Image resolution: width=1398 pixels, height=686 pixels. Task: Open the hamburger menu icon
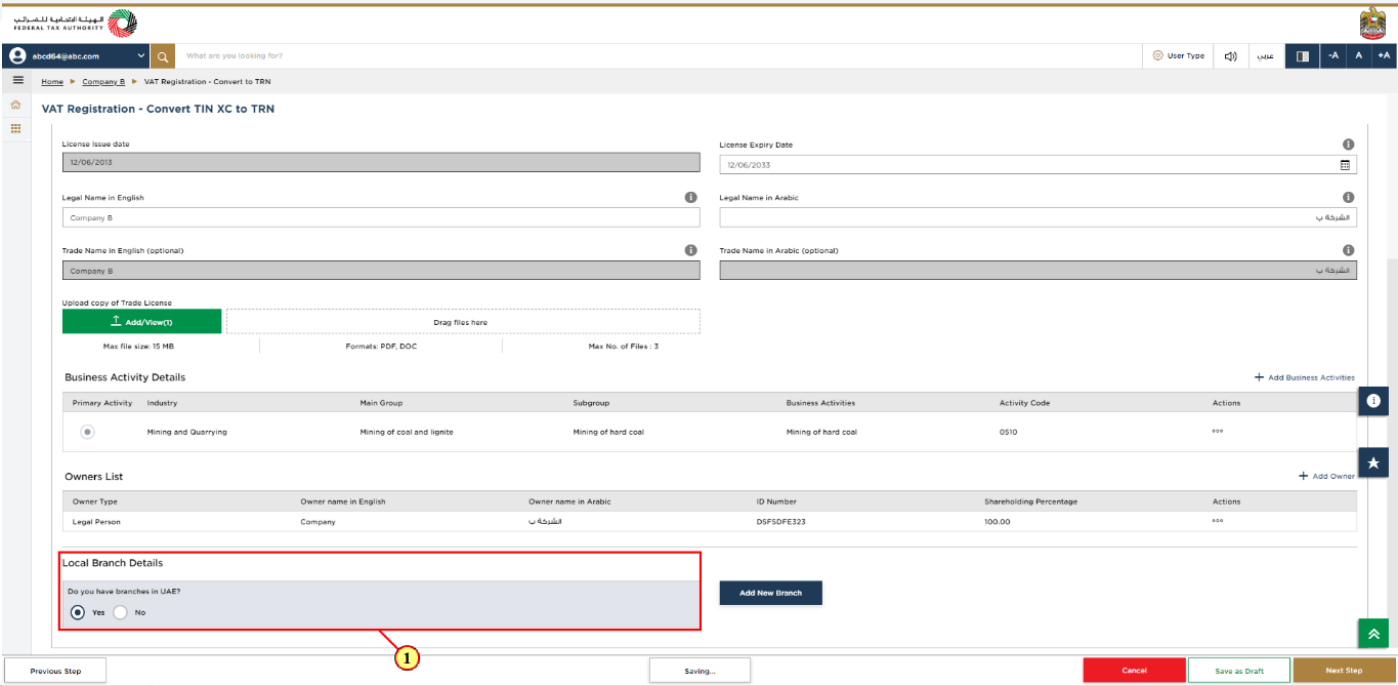pos(17,80)
